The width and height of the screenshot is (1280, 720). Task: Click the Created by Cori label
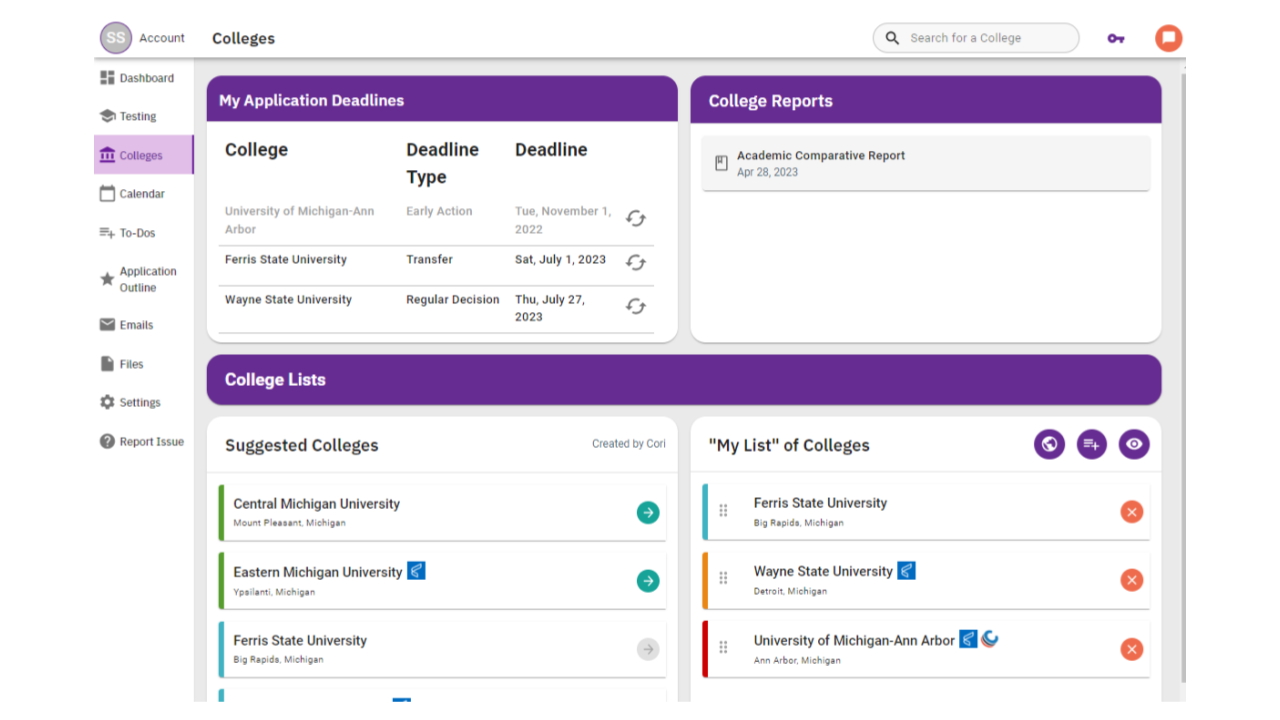pos(629,443)
